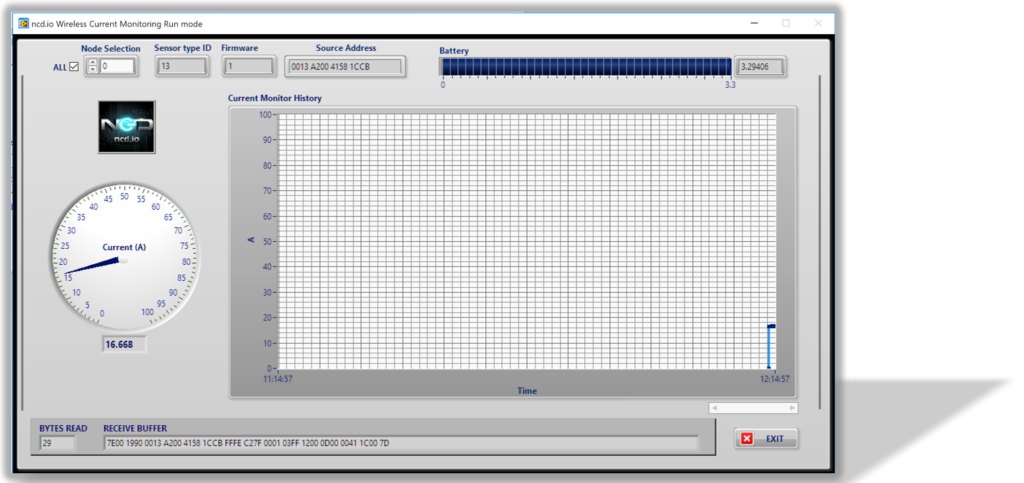Click the Battery level bar

click(586, 67)
